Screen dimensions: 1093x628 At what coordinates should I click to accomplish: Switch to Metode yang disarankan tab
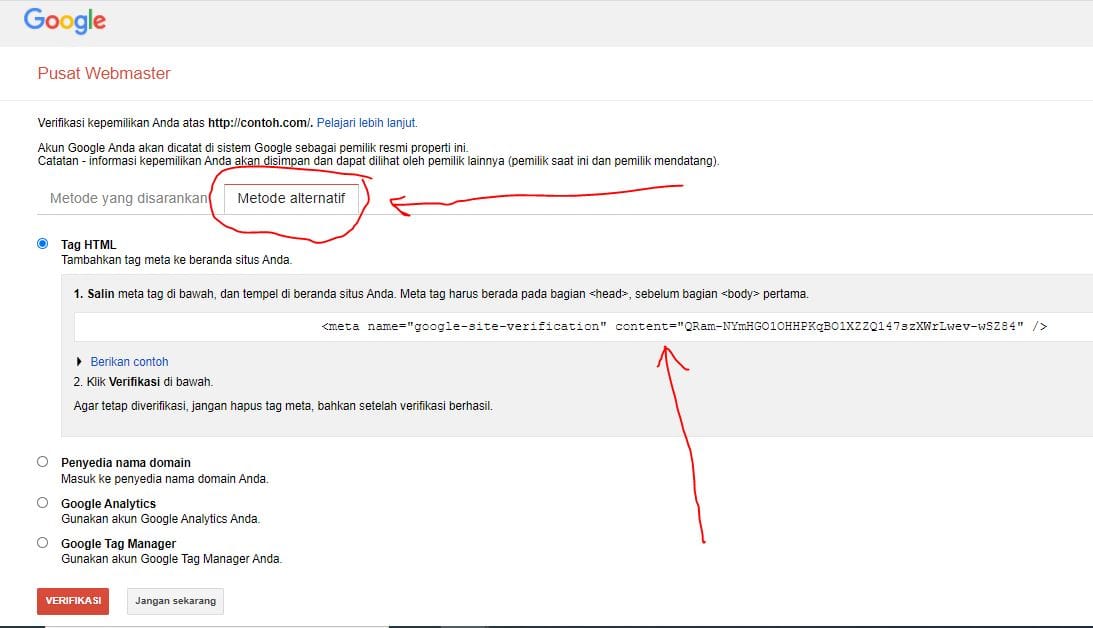pyautogui.click(x=129, y=198)
